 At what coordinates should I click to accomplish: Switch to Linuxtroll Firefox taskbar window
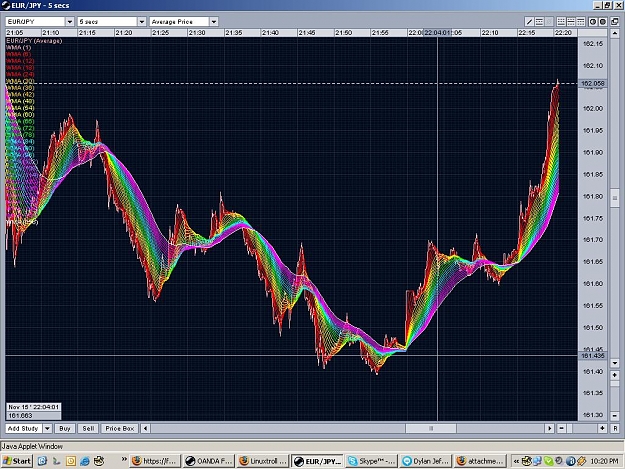pyautogui.click(x=263, y=461)
